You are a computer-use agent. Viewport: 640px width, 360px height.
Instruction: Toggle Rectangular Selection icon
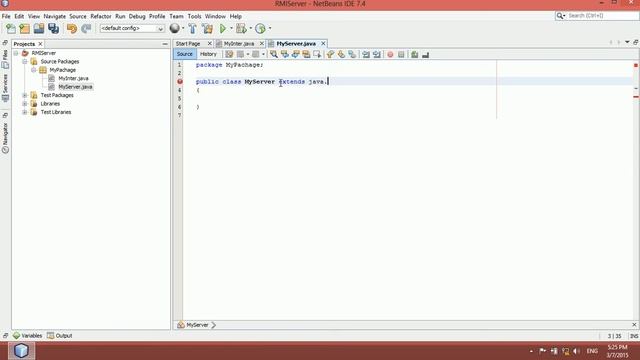pos(317,54)
